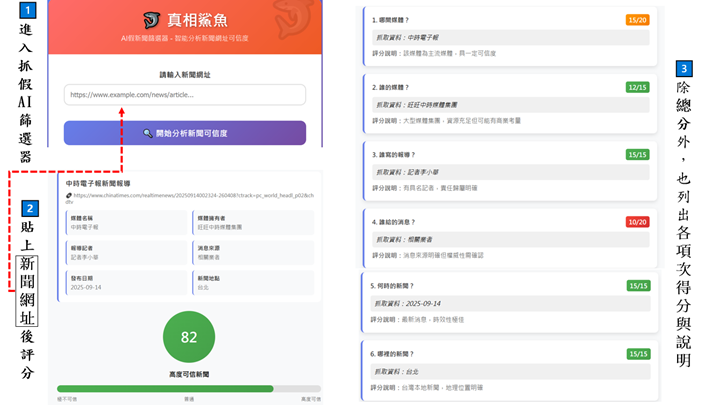Click the blue number 3 step marker
Image resolution: width=705 pixels, height=405 pixels.
click(x=684, y=69)
